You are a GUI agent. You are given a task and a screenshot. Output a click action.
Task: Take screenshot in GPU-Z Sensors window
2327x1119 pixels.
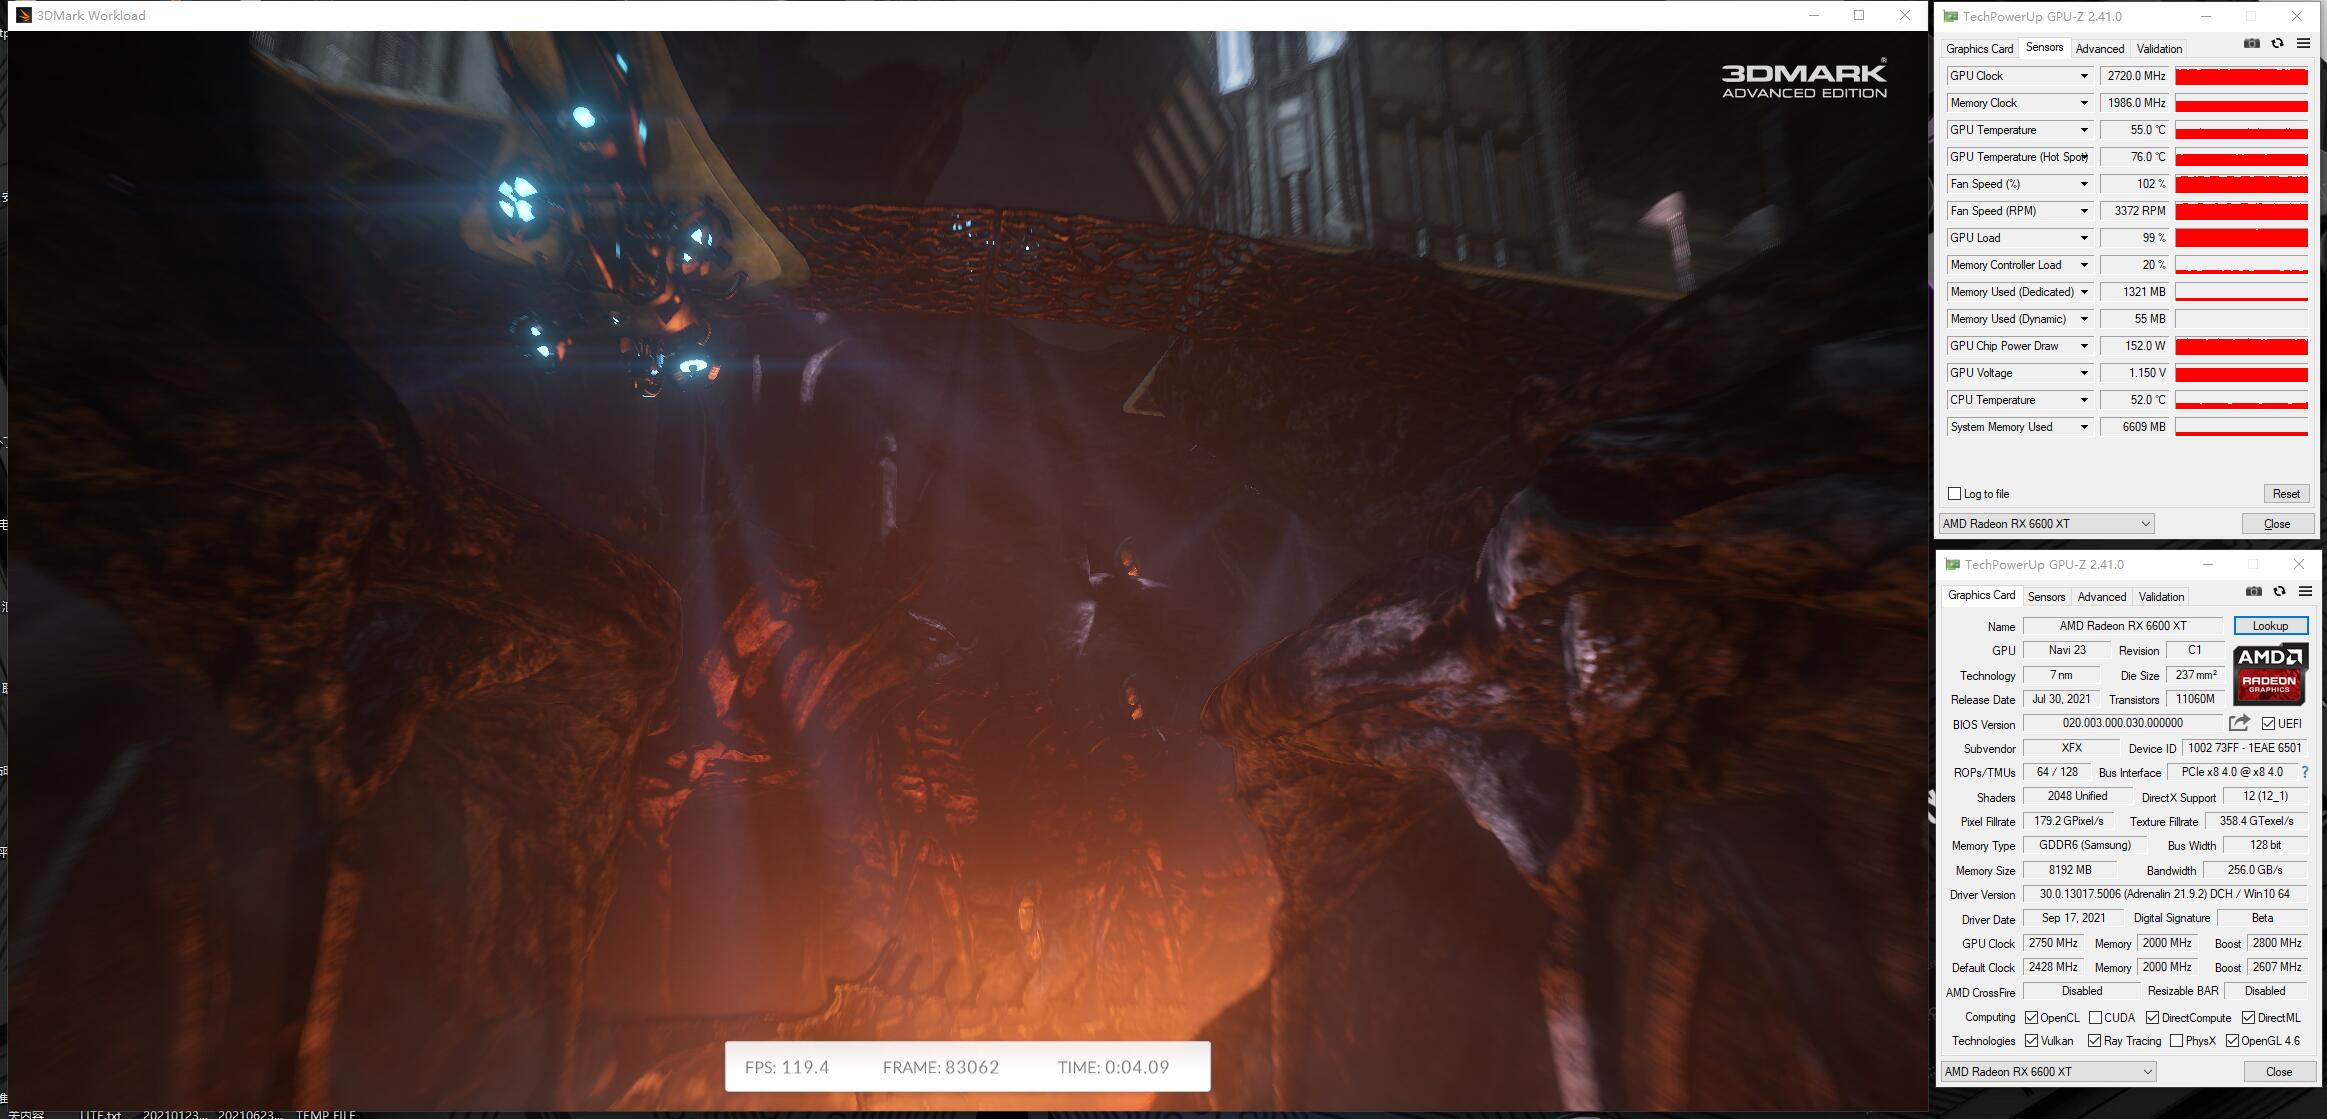click(x=2251, y=43)
